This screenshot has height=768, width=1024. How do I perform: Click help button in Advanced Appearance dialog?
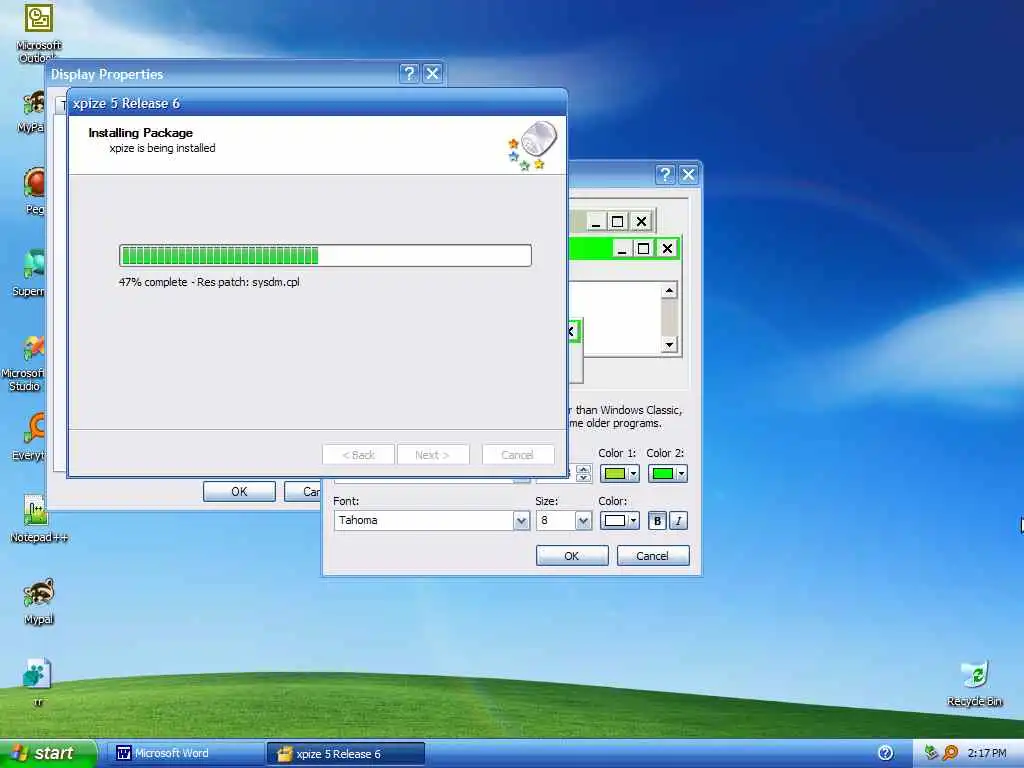[665, 174]
